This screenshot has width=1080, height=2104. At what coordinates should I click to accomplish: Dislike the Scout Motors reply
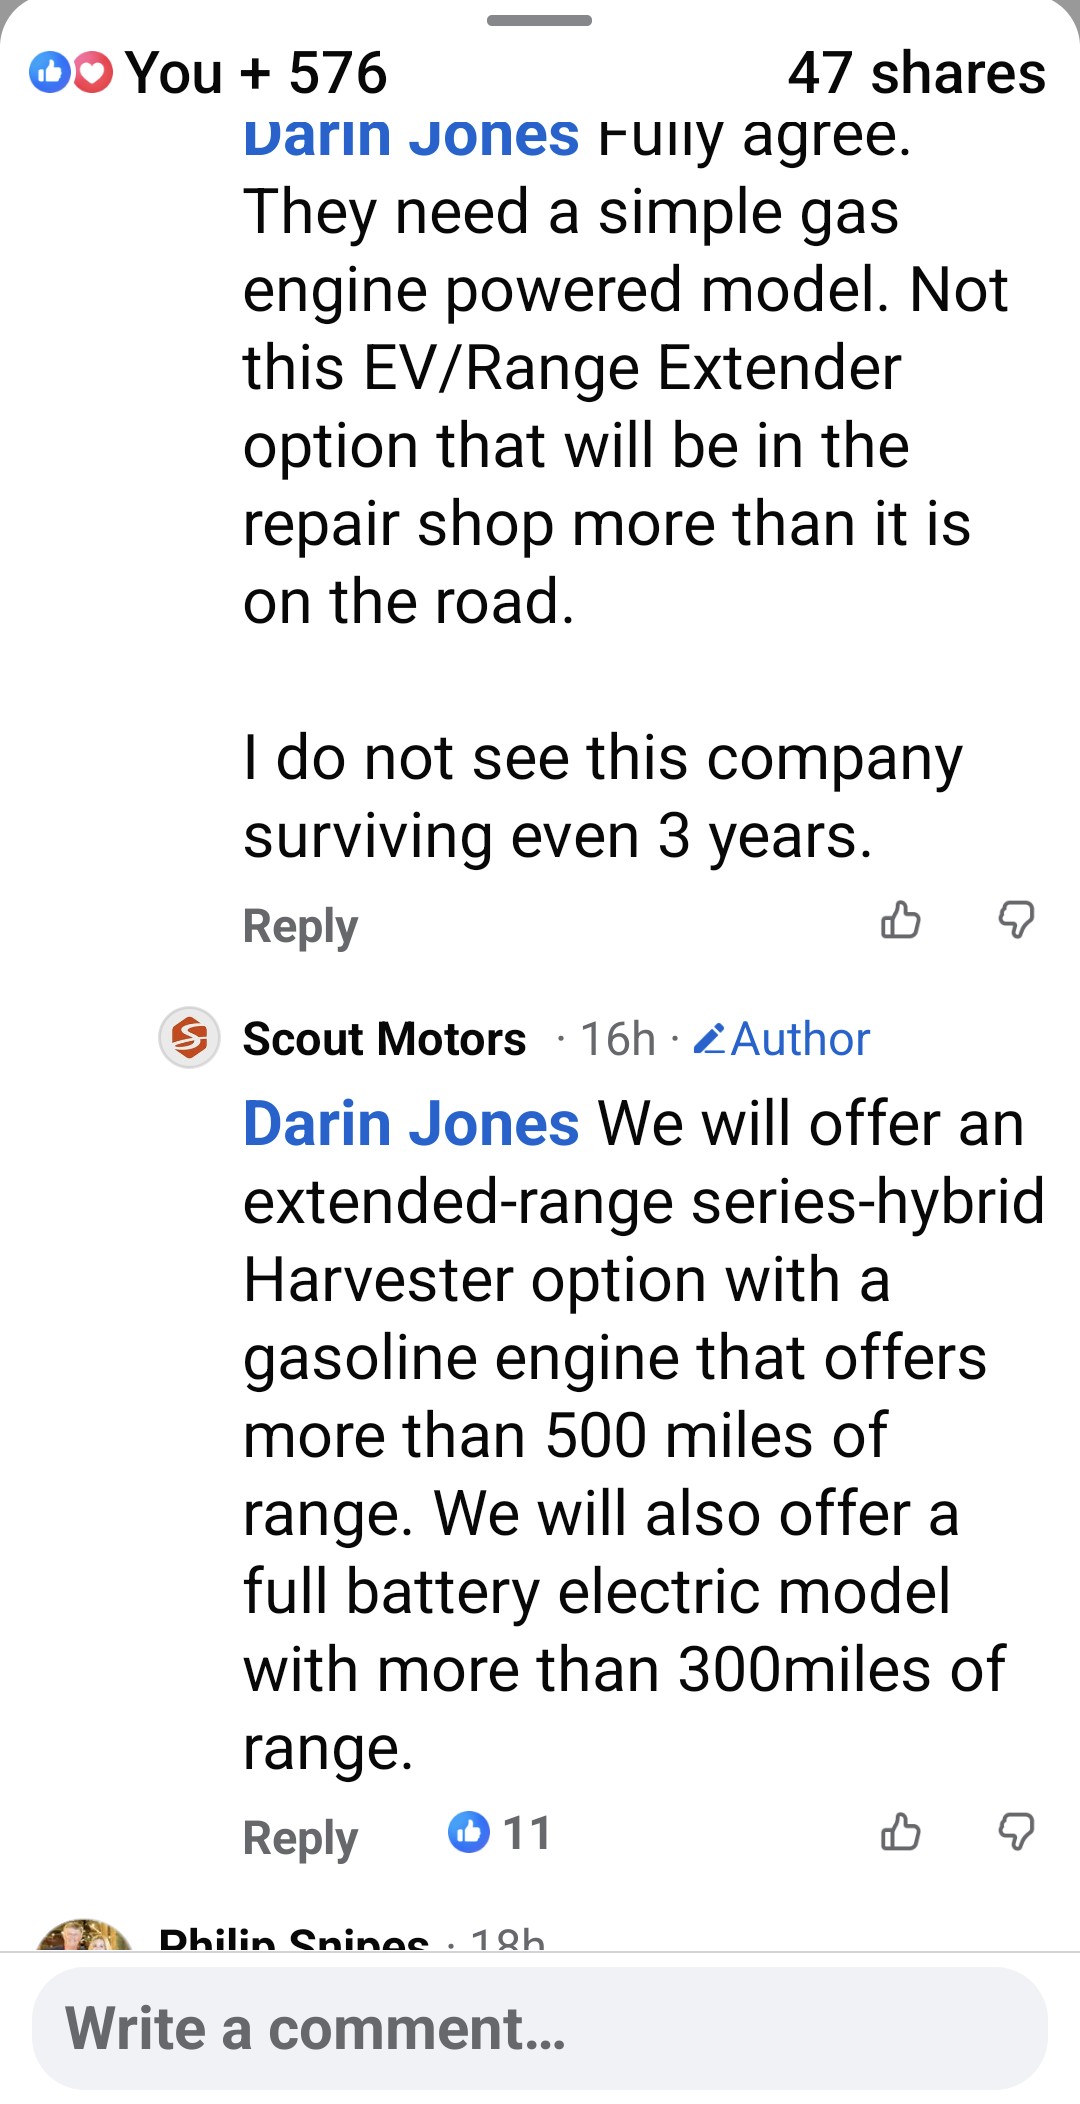[1016, 1832]
